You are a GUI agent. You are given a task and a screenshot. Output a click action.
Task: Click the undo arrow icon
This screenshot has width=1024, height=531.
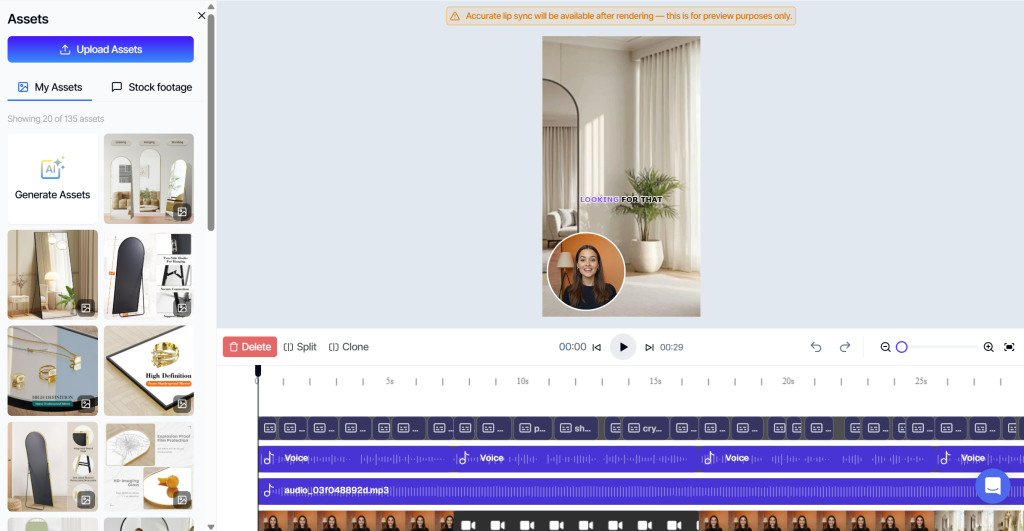(816, 347)
